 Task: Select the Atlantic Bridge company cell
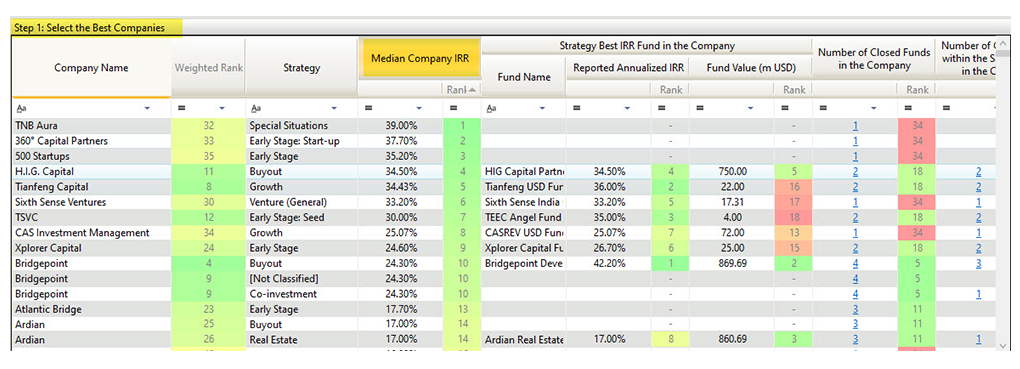(x=92, y=309)
